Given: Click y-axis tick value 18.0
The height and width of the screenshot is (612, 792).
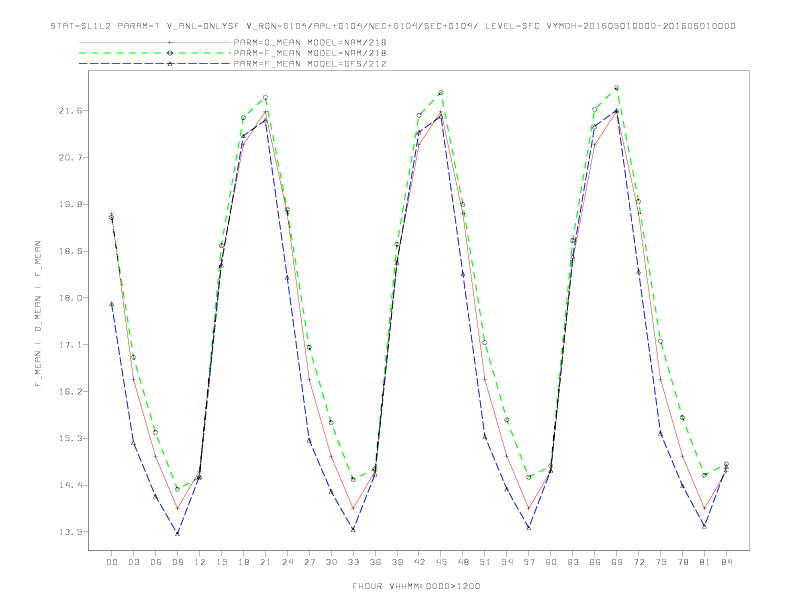Looking at the screenshot, I should (71, 298).
